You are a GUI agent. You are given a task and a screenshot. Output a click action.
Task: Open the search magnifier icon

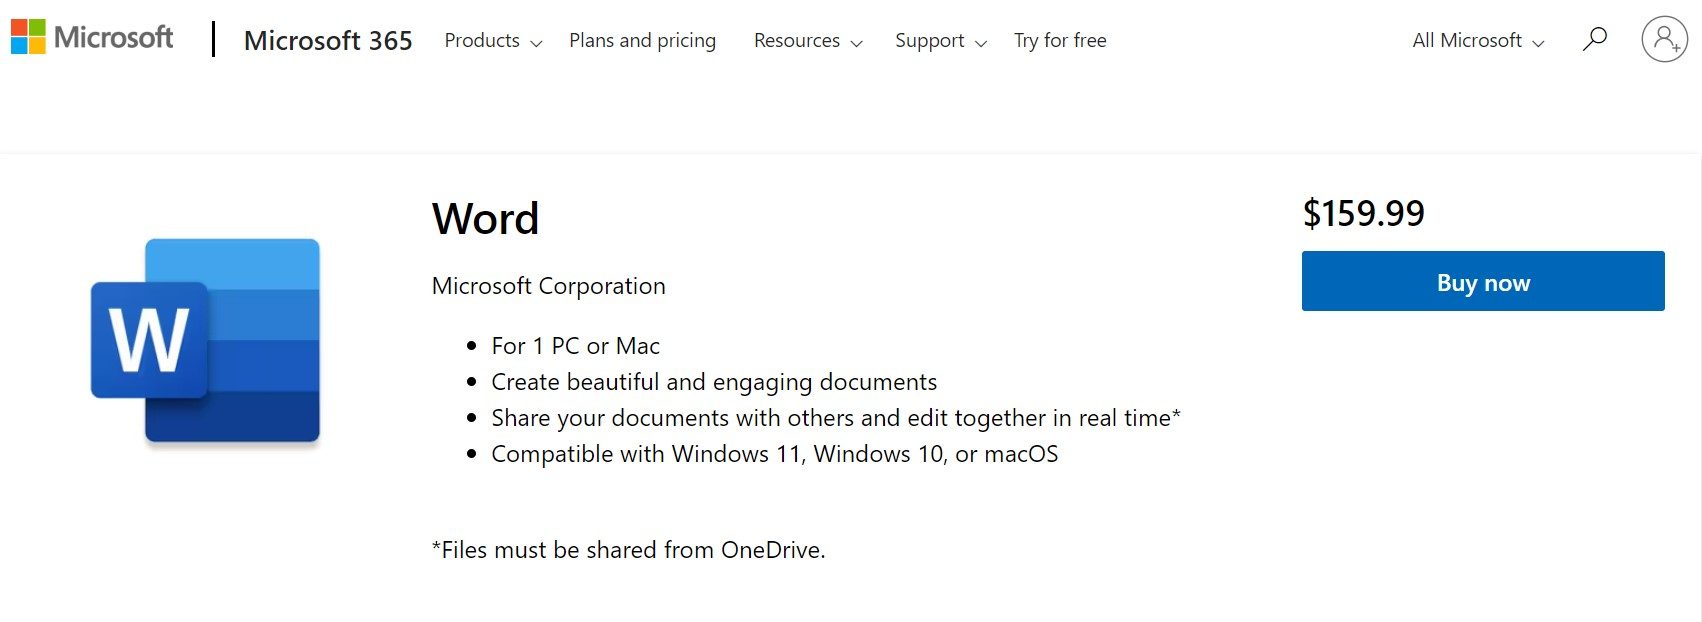pyautogui.click(x=1594, y=40)
